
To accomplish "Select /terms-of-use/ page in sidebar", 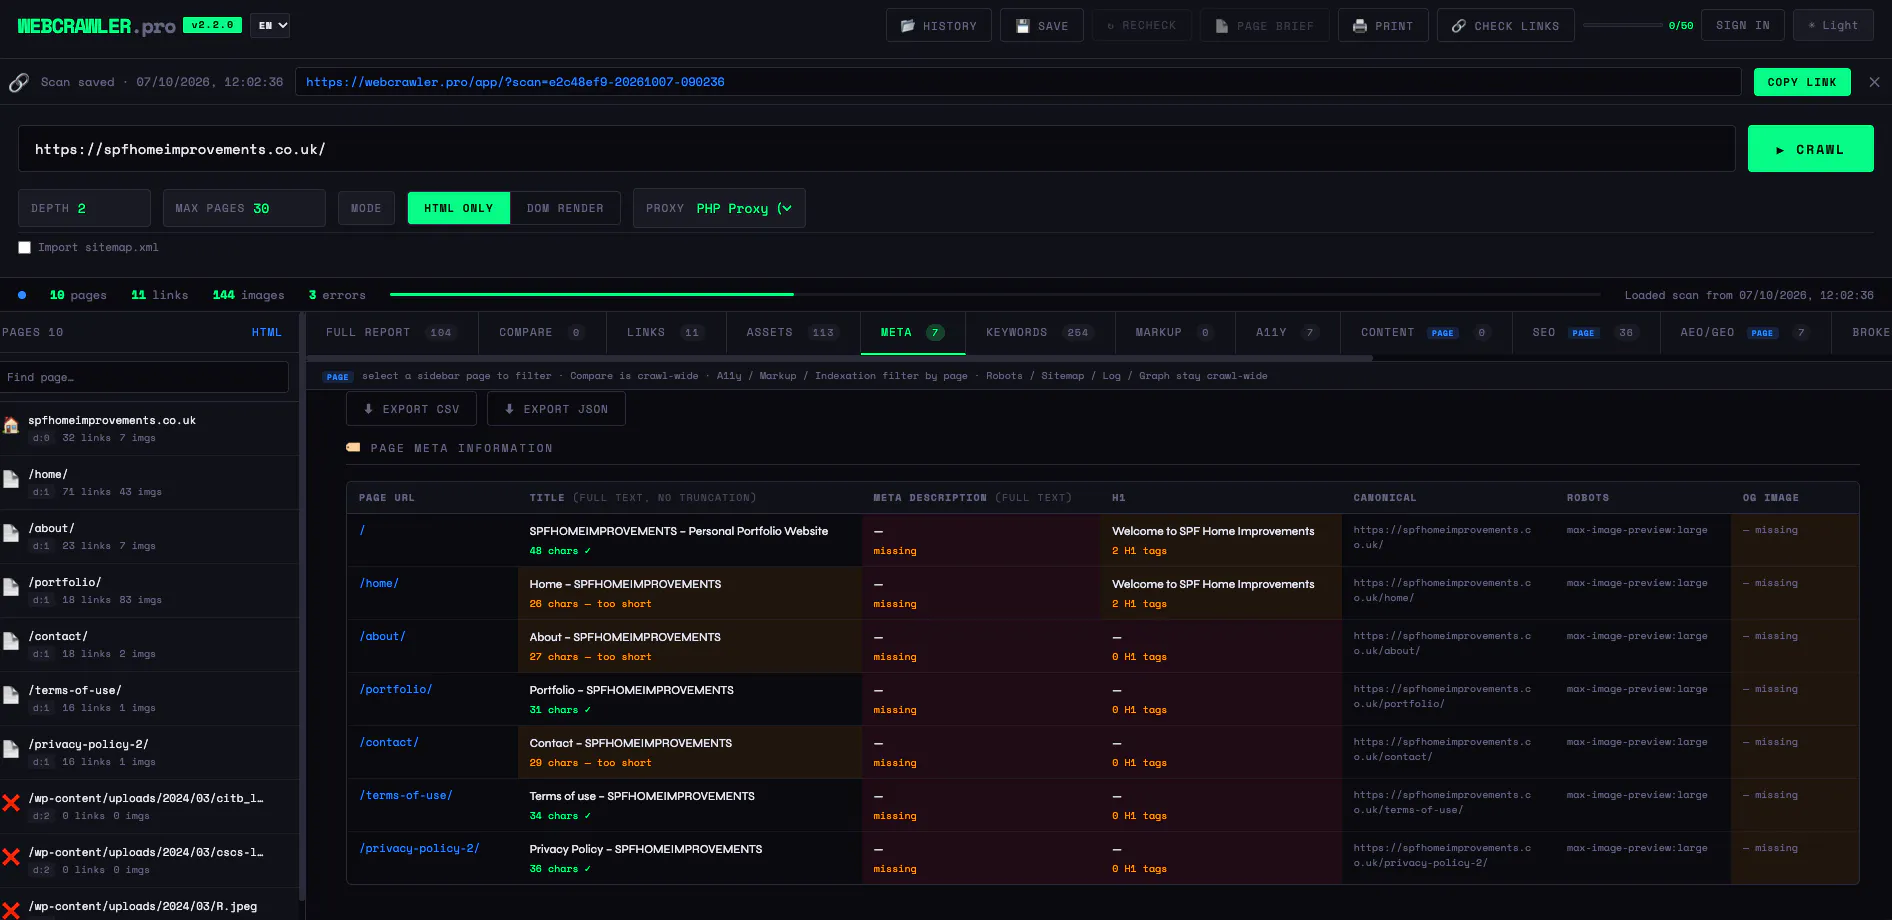I will point(150,698).
